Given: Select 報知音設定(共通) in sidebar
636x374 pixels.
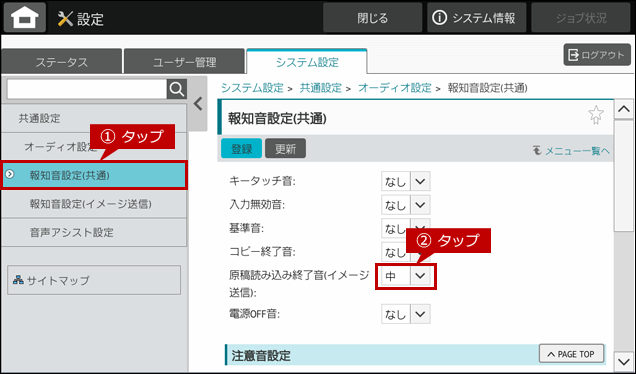Looking at the screenshot, I should tap(94, 175).
